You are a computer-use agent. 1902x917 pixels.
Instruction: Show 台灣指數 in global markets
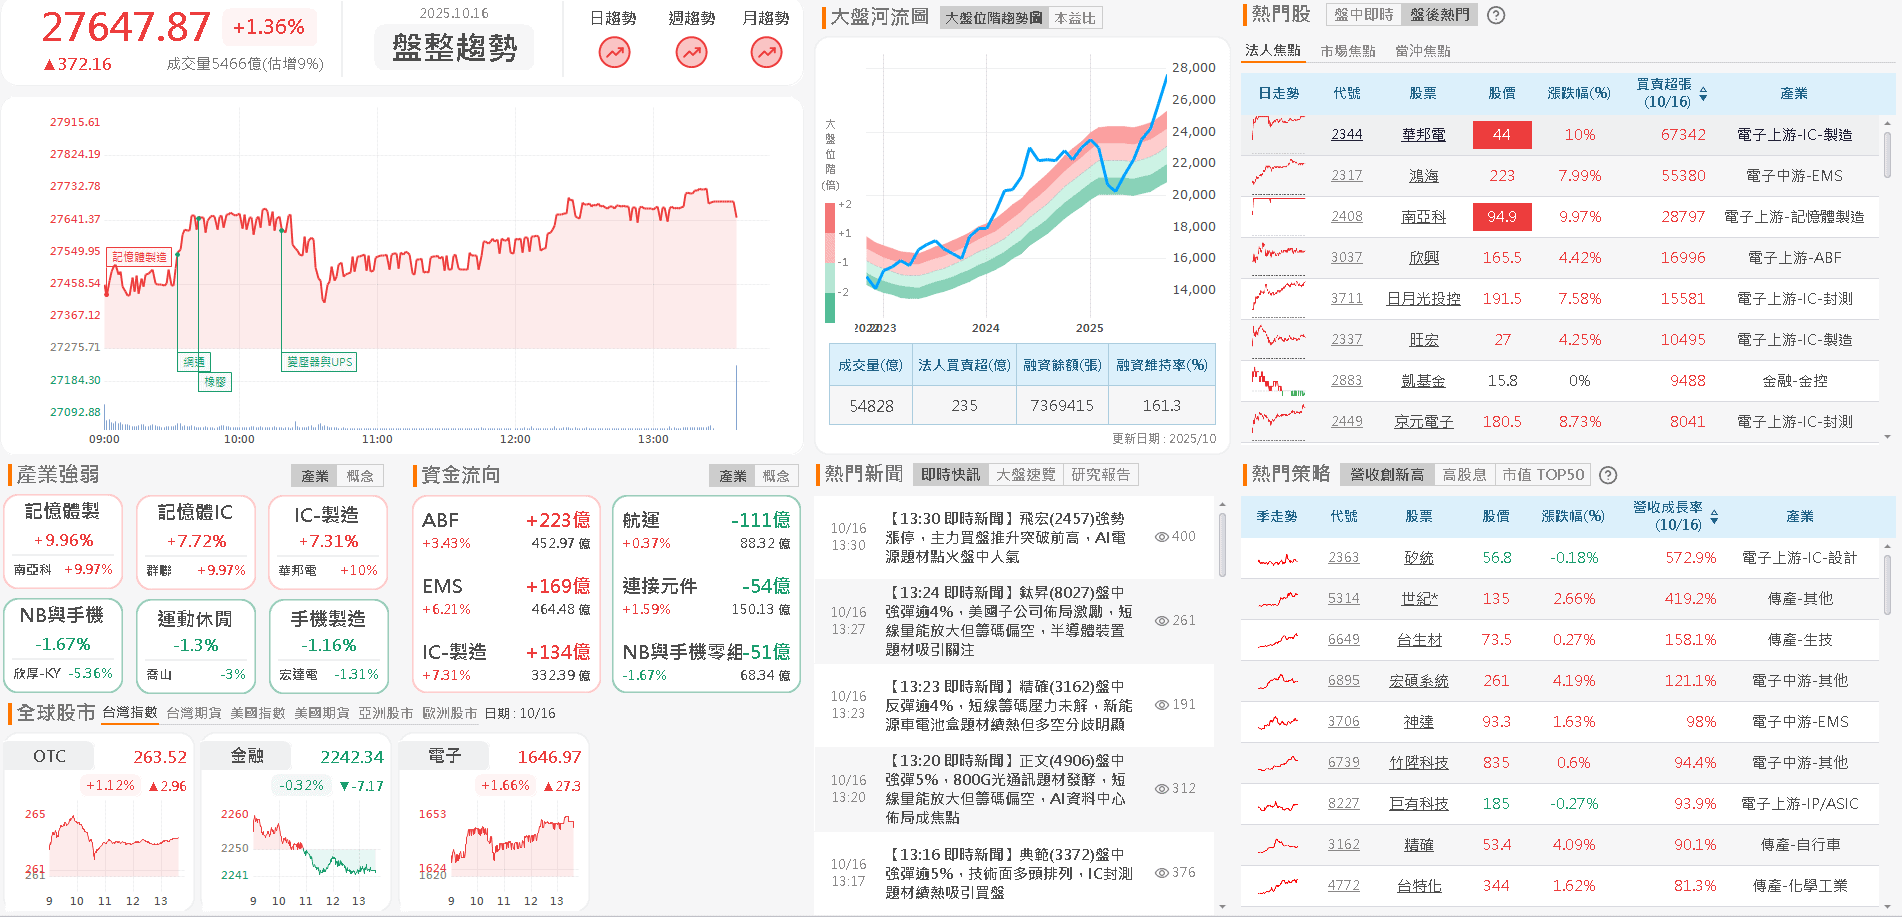coord(130,713)
